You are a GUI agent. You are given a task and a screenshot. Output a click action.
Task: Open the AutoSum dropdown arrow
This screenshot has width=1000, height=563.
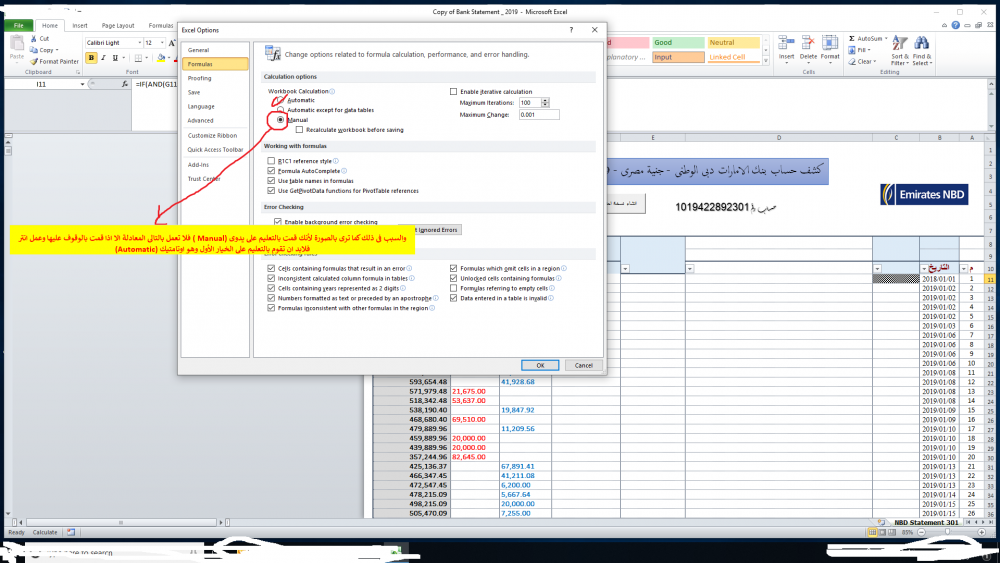point(886,38)
